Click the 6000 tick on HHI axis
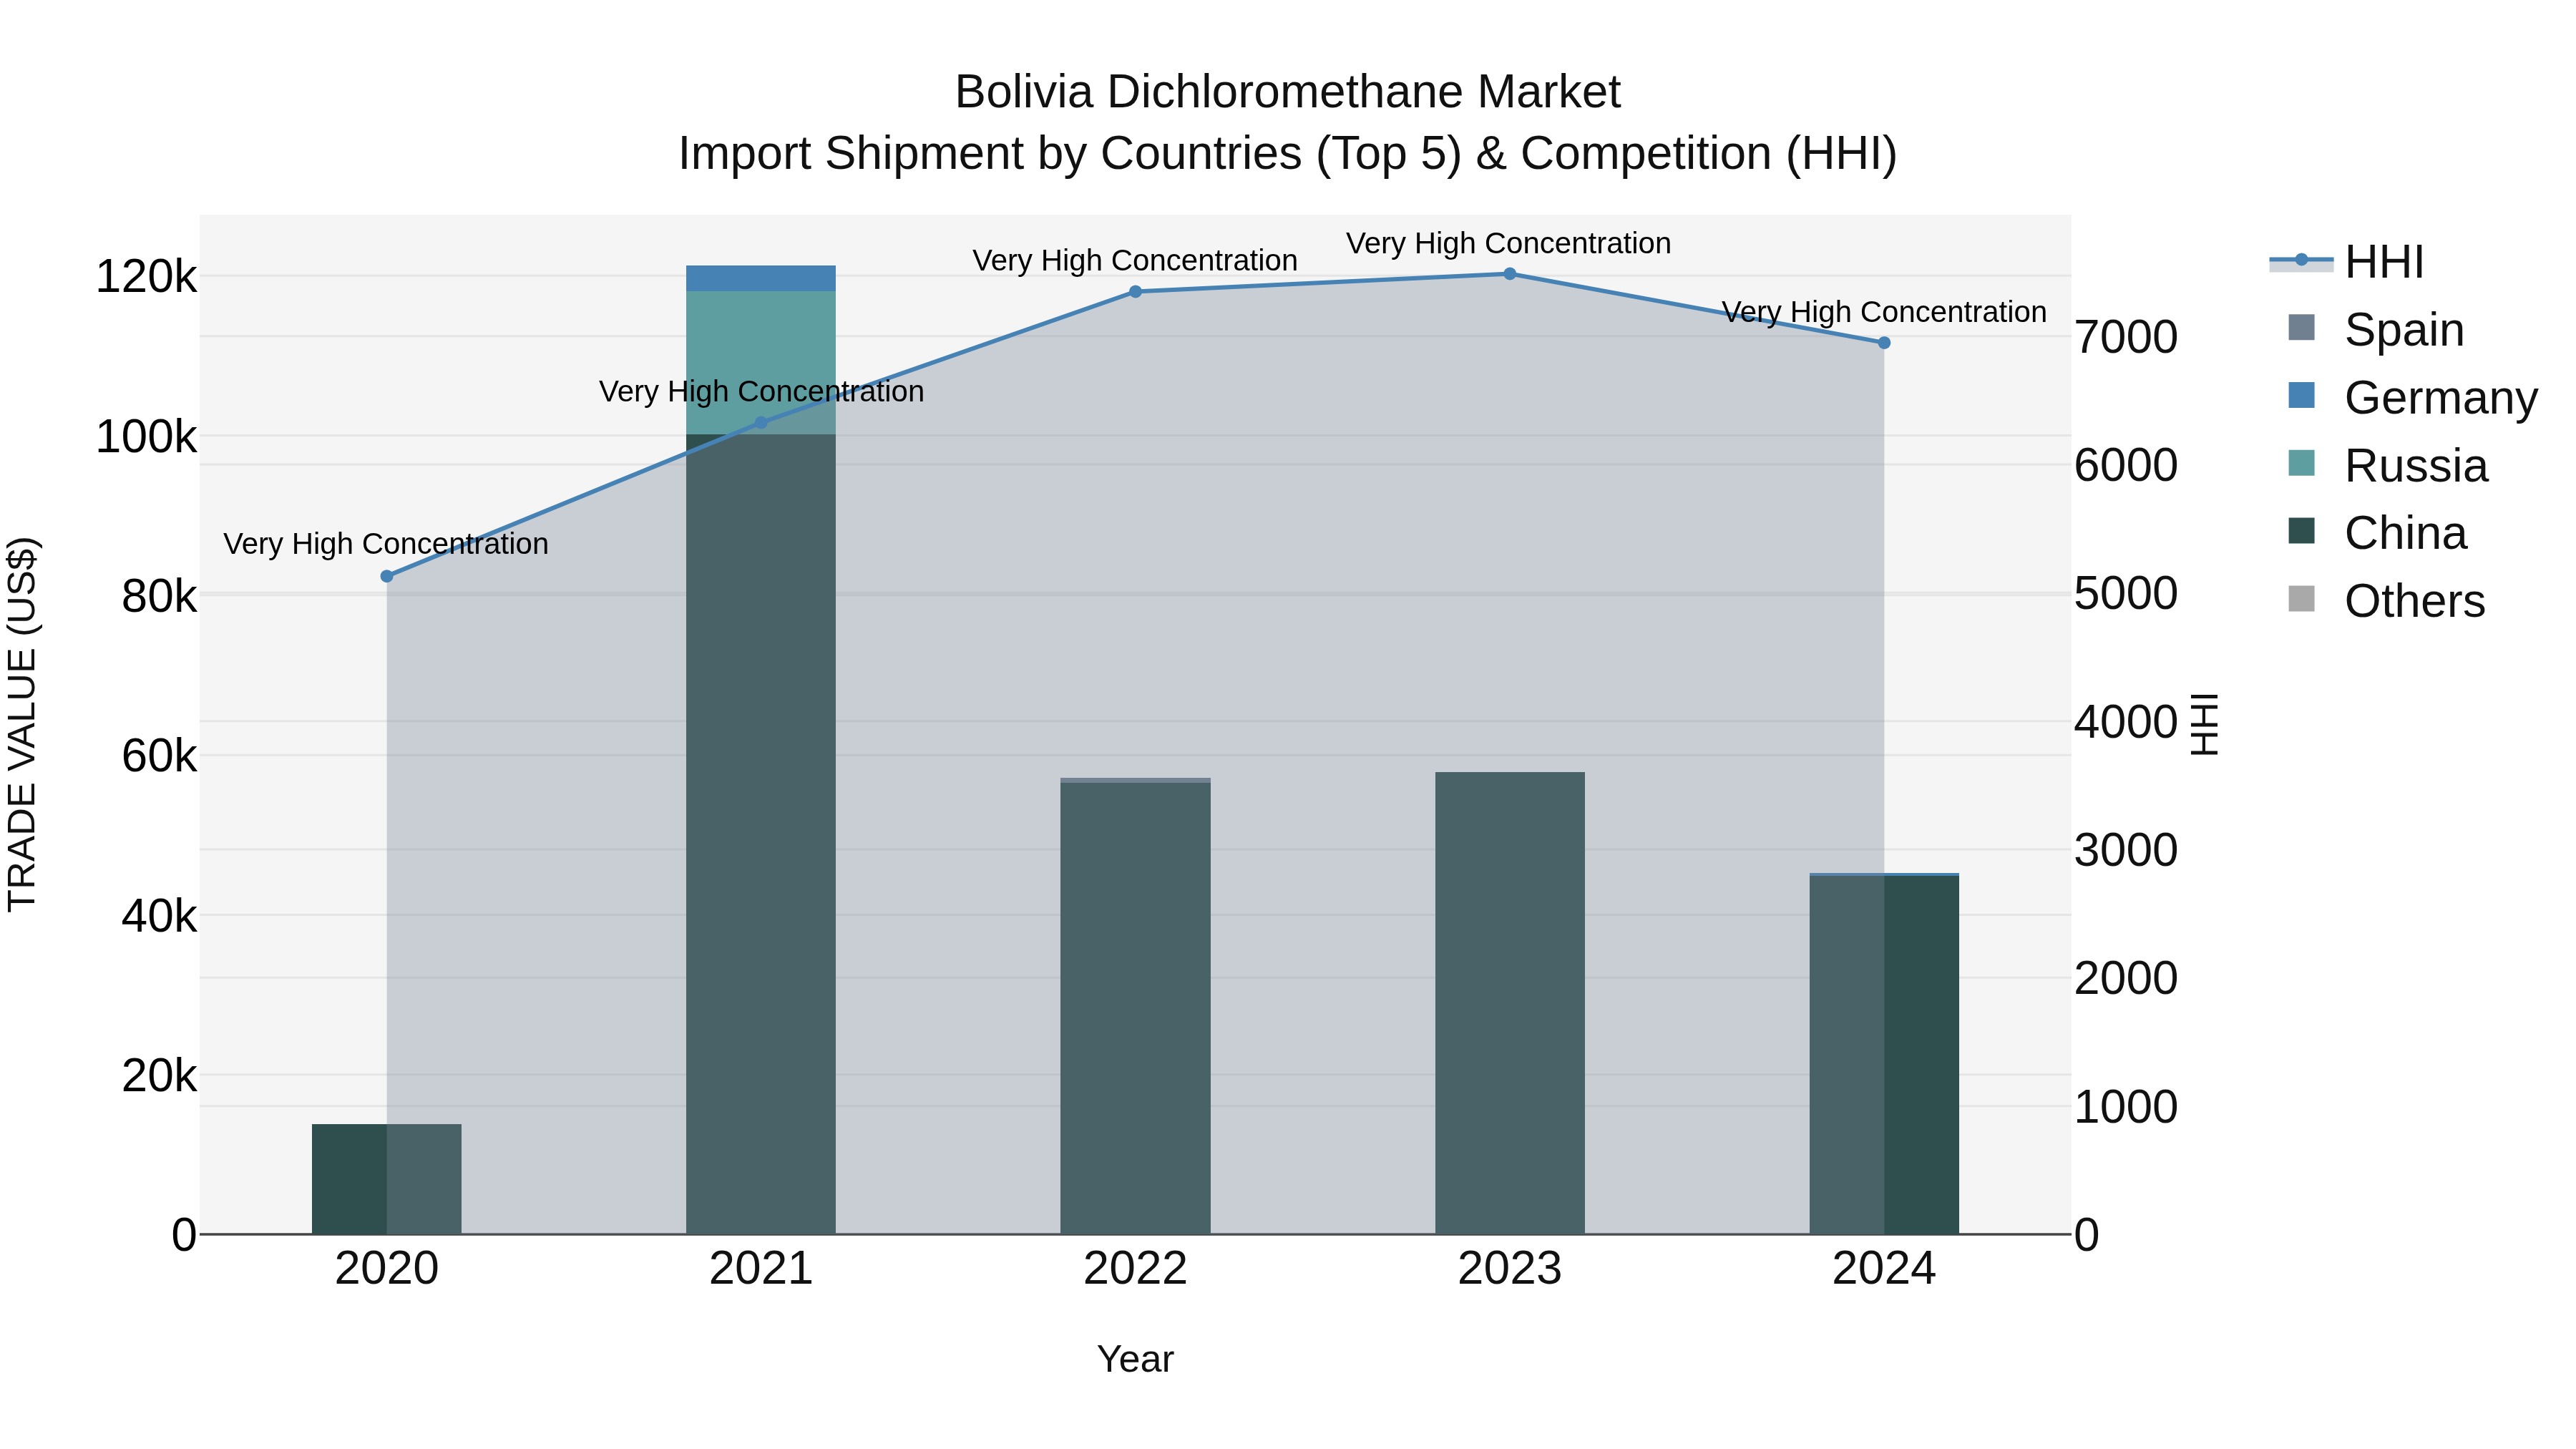 pyautogui.click(x=2126, y=465)
